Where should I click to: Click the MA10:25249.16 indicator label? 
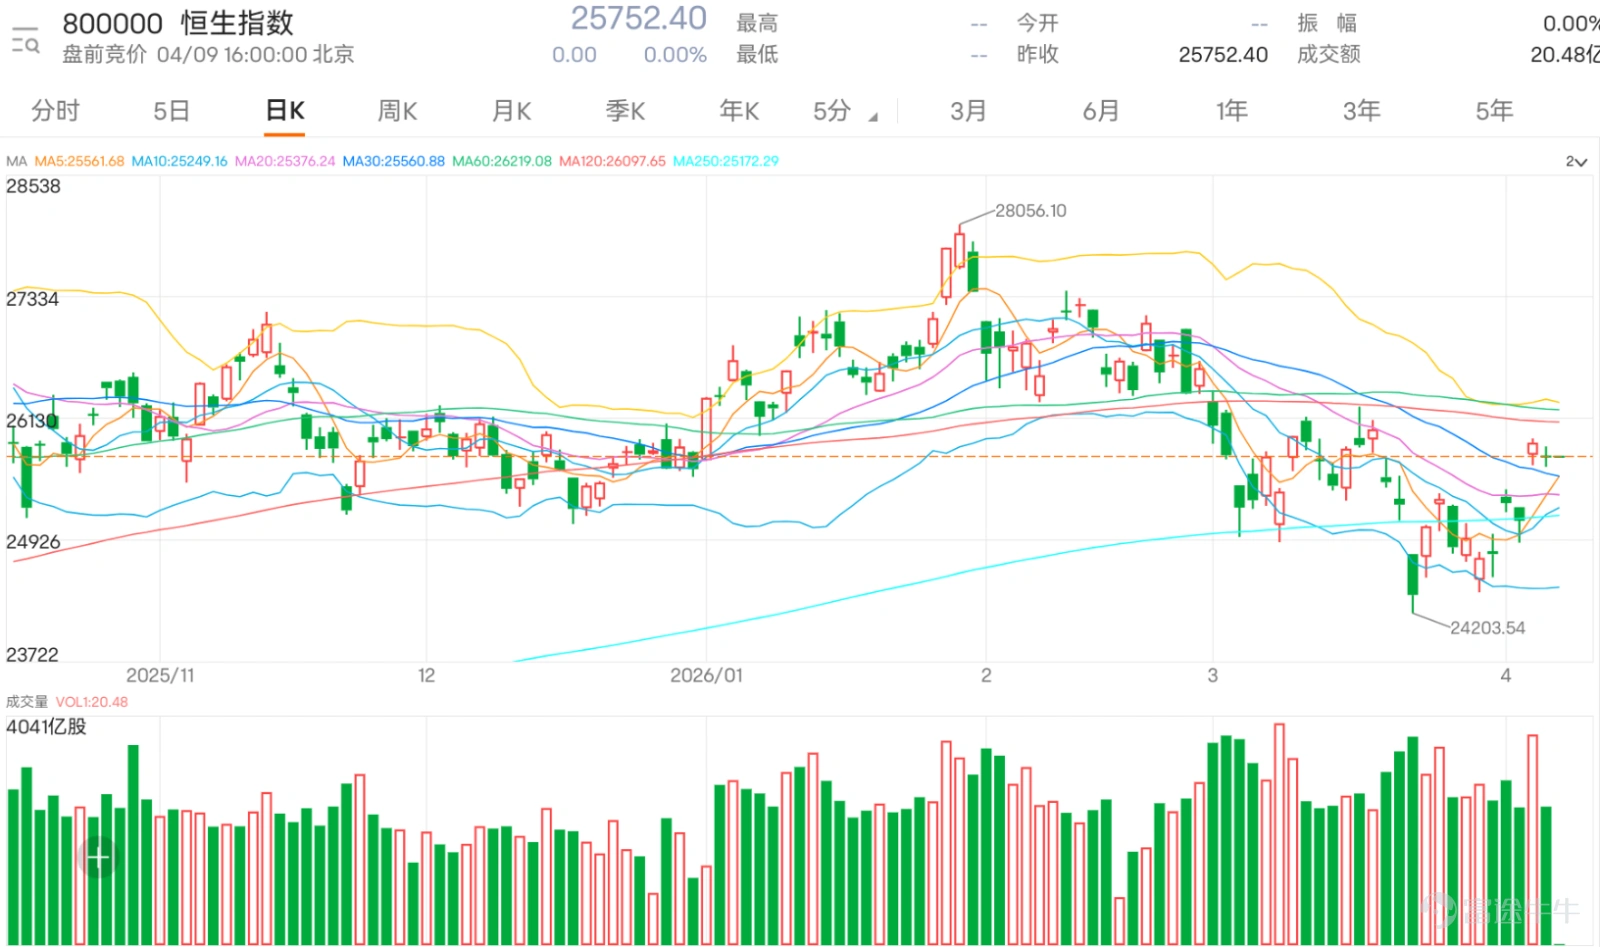[x=179, y=161]
